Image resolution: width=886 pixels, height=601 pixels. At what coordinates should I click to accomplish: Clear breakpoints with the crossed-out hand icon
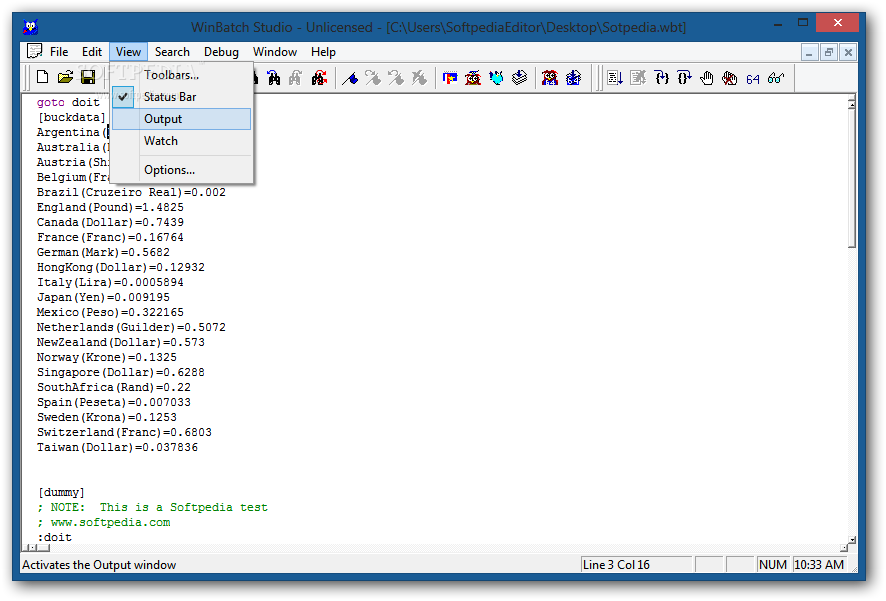(x=730, y=78)
